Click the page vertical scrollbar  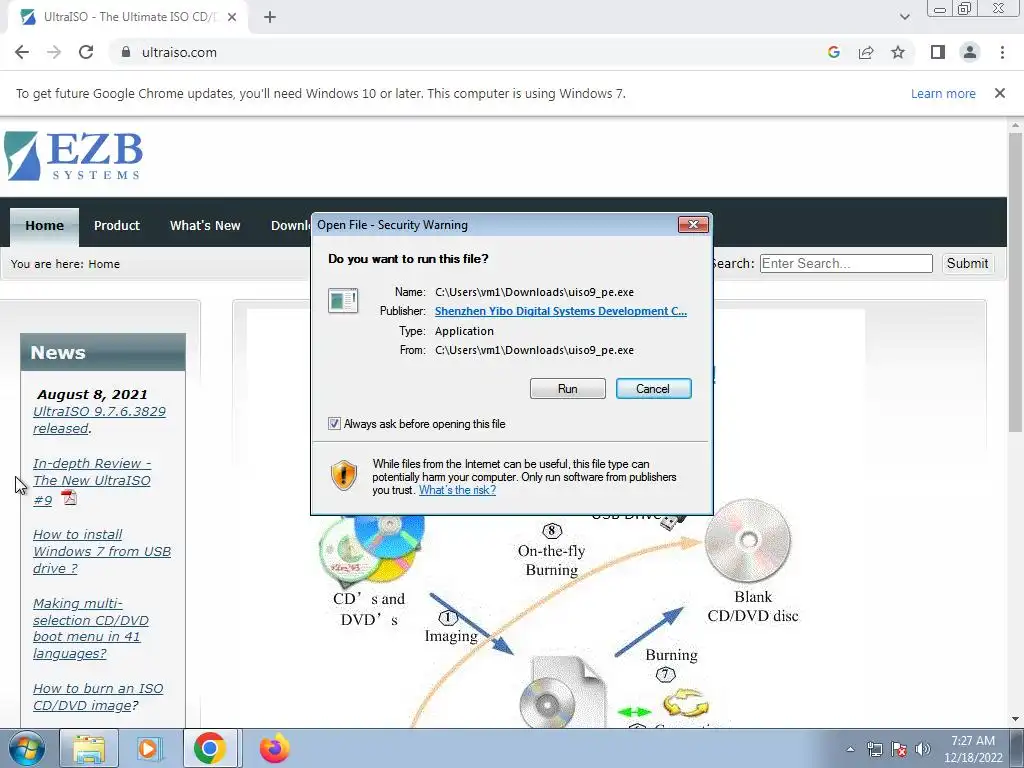click(x=1015, y=282)
